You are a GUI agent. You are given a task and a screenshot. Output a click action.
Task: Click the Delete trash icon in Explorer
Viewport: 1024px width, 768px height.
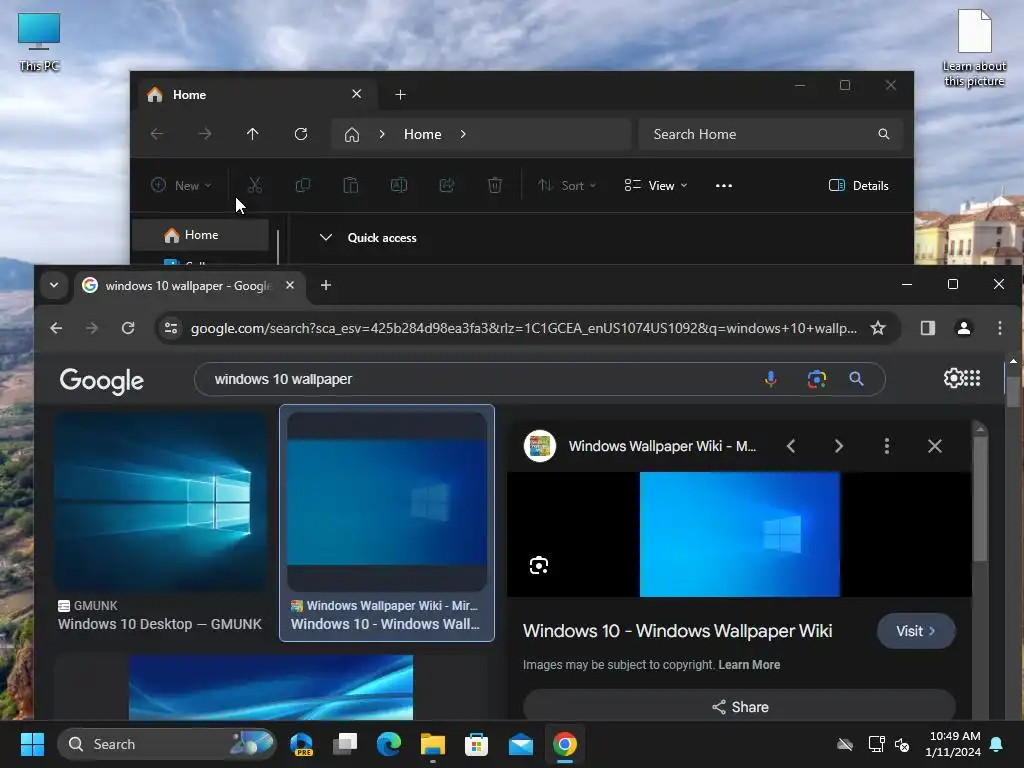495,185
